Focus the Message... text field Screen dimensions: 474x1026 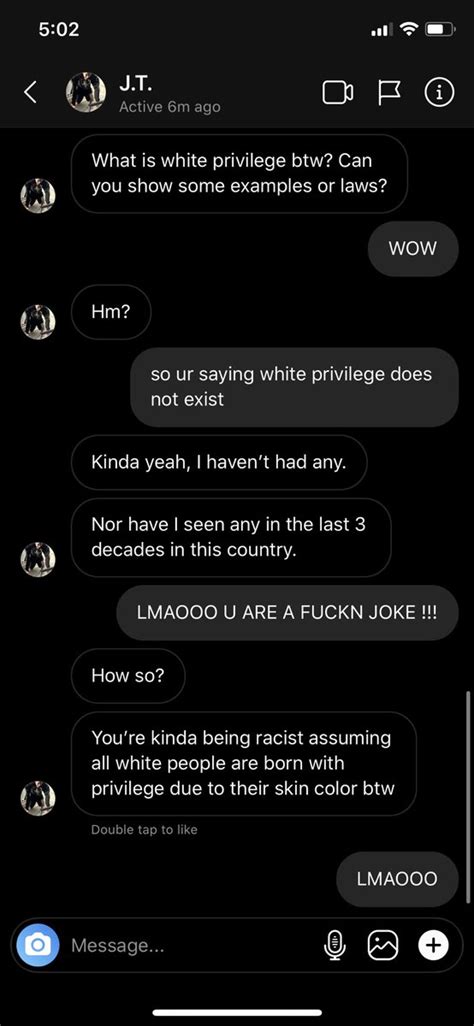coord(190,946)
